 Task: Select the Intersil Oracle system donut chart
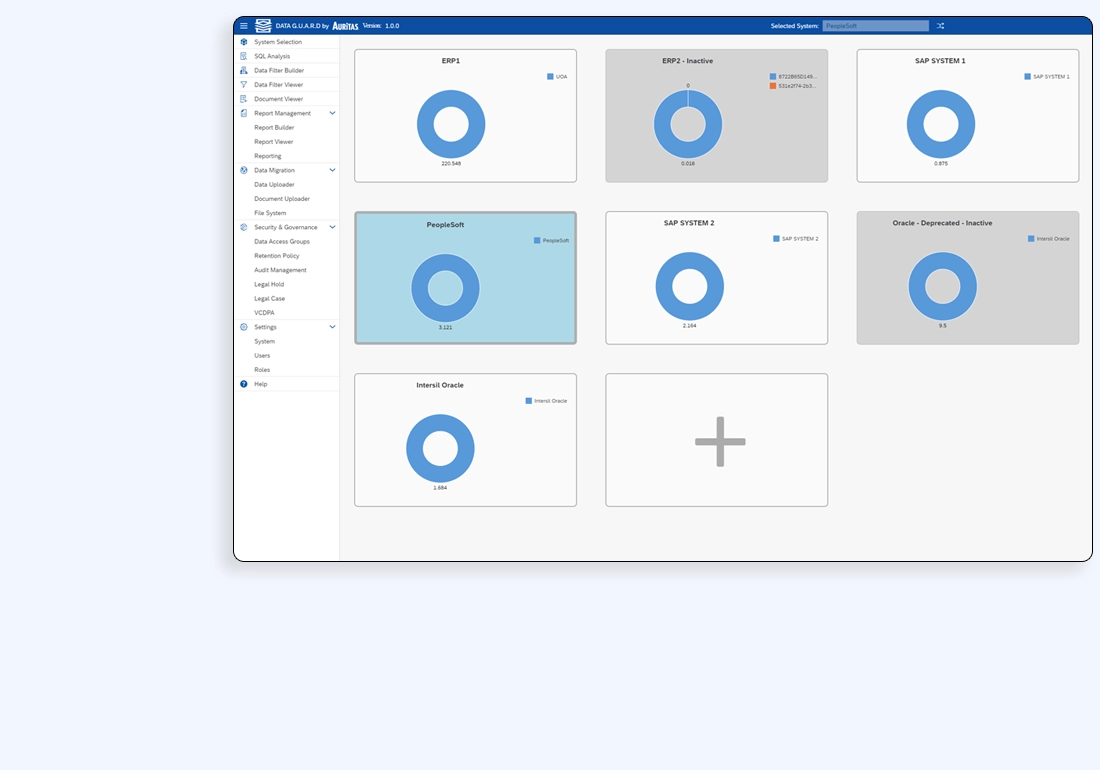pyautogui.click(x=441, y=449)
